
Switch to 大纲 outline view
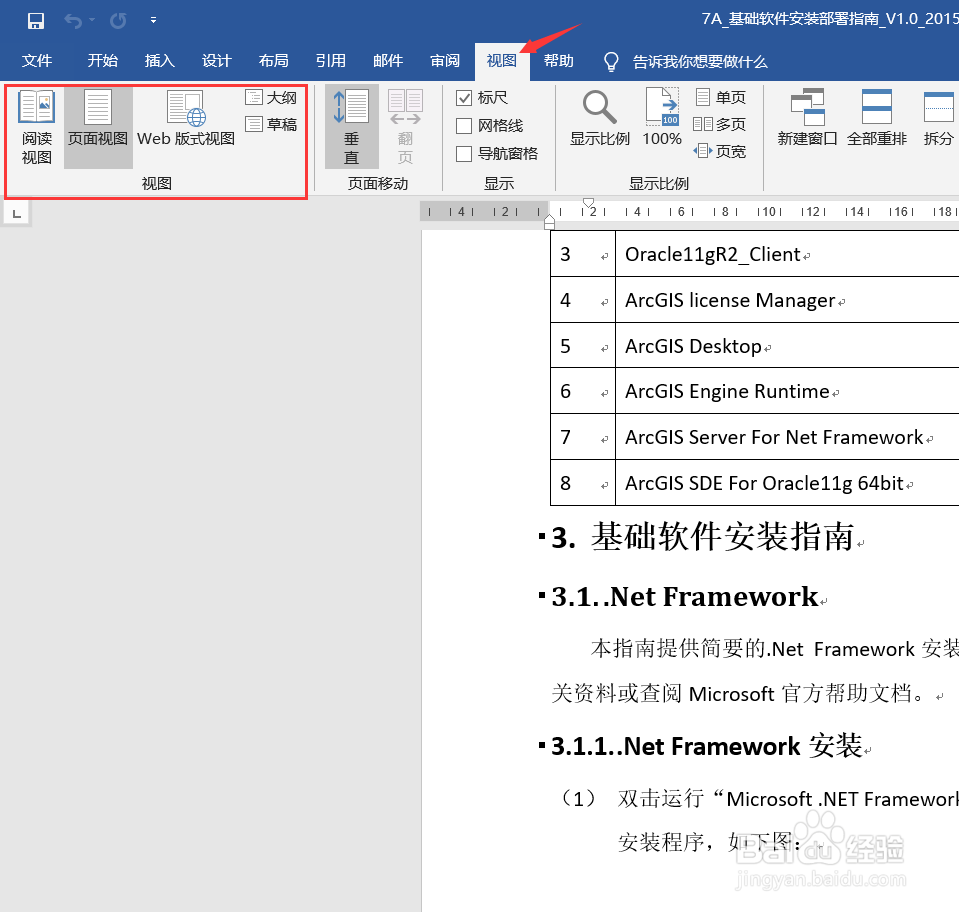pos(271,97)
